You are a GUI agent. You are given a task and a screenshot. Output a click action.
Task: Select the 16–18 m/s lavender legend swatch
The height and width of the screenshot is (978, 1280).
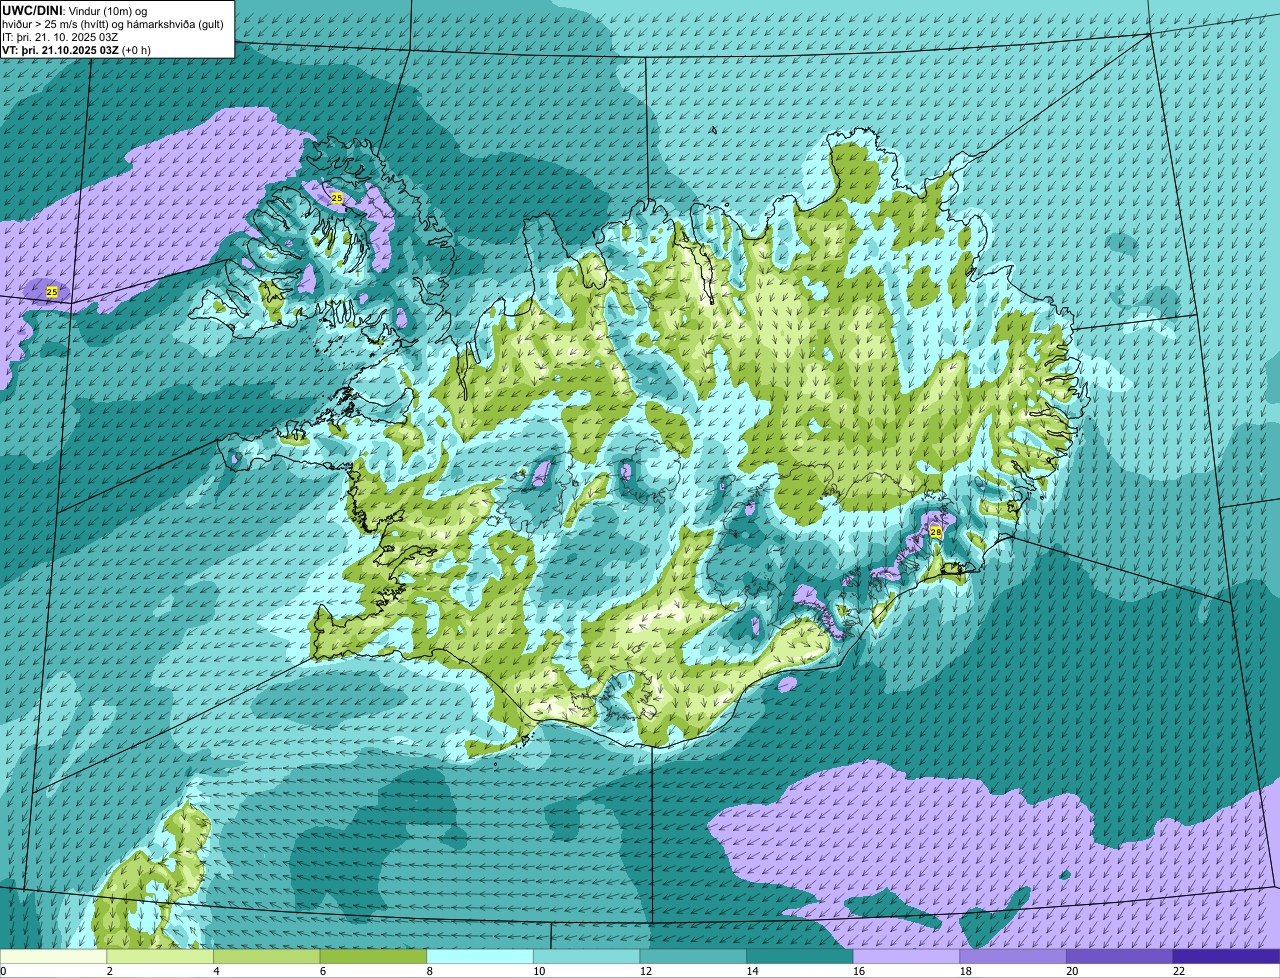click(x=906, y=956)
